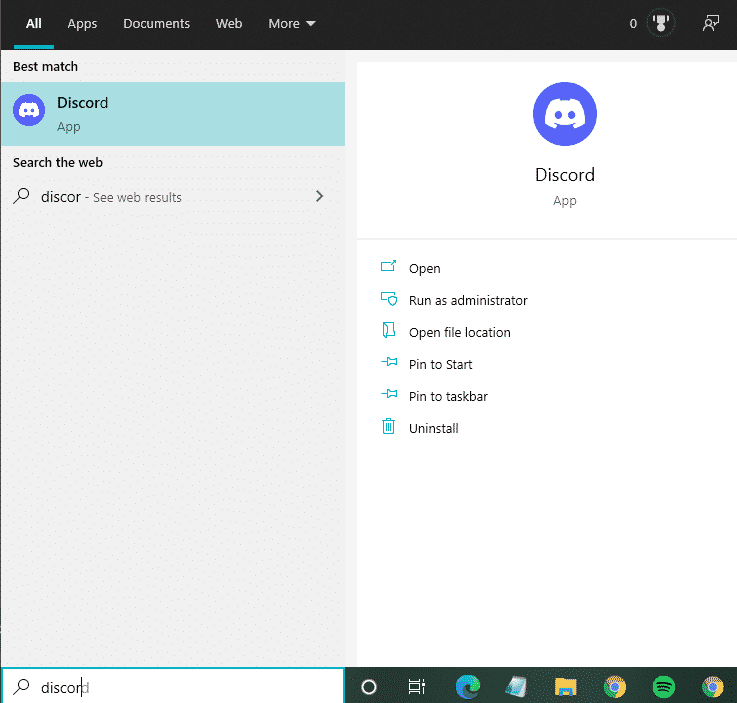Select the Web search tab

pos(229,23)
